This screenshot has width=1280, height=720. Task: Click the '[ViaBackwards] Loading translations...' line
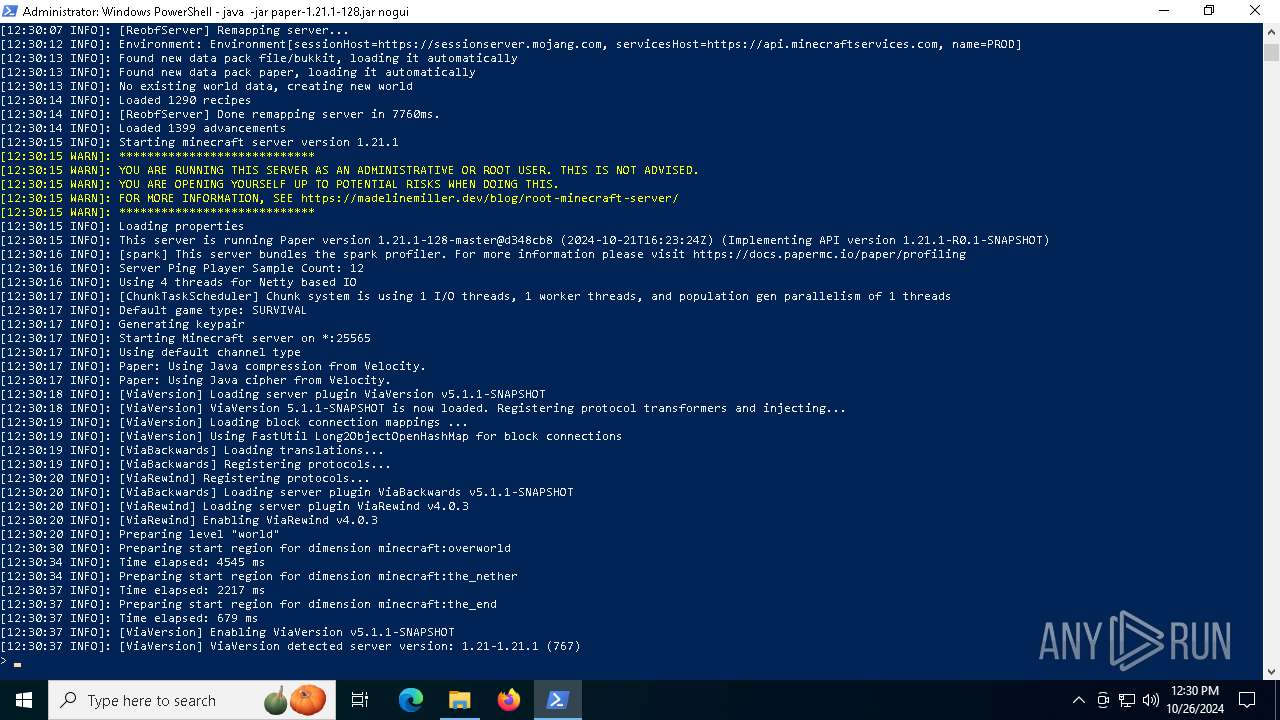[192, 450]
